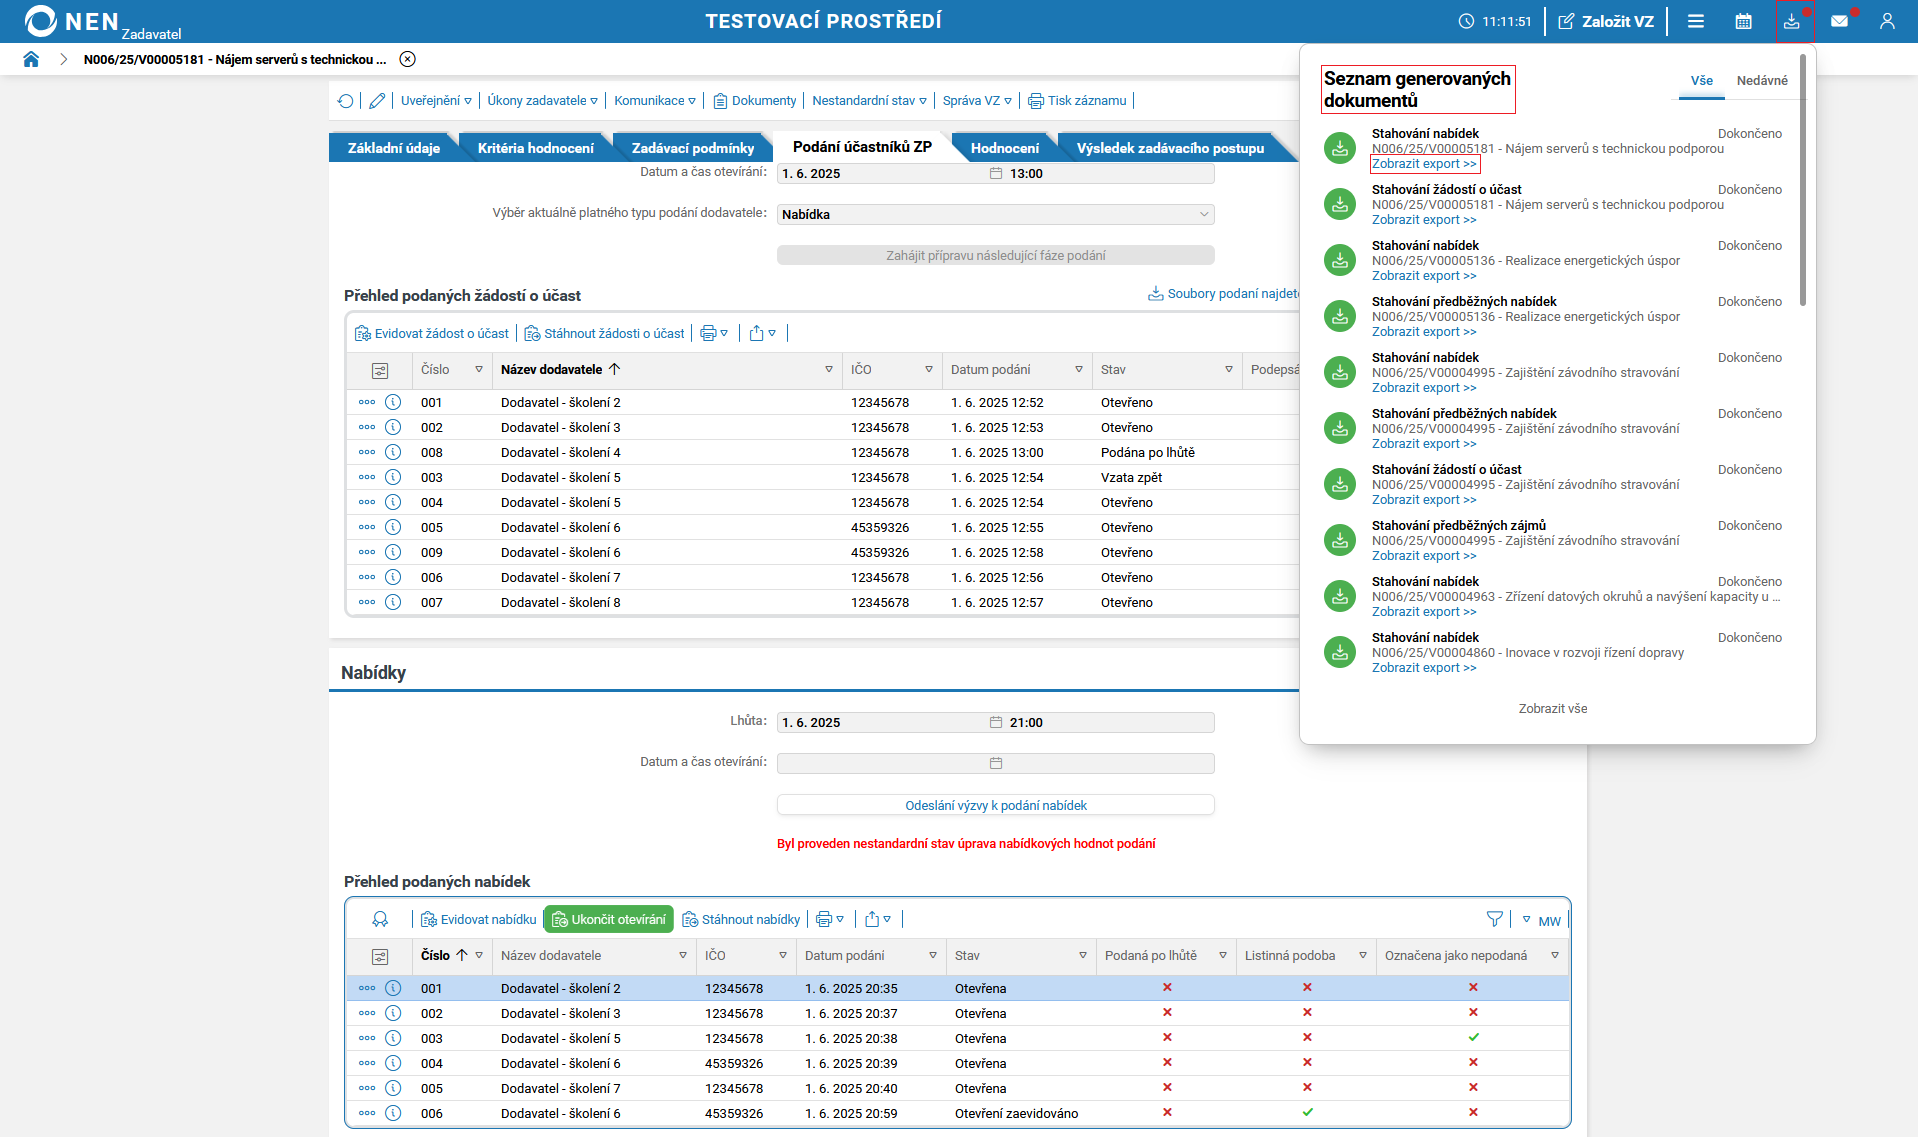Open the calendar icon in header
The image size is (1918, 1137).
pyautogui.click(x=1743, y=21)
